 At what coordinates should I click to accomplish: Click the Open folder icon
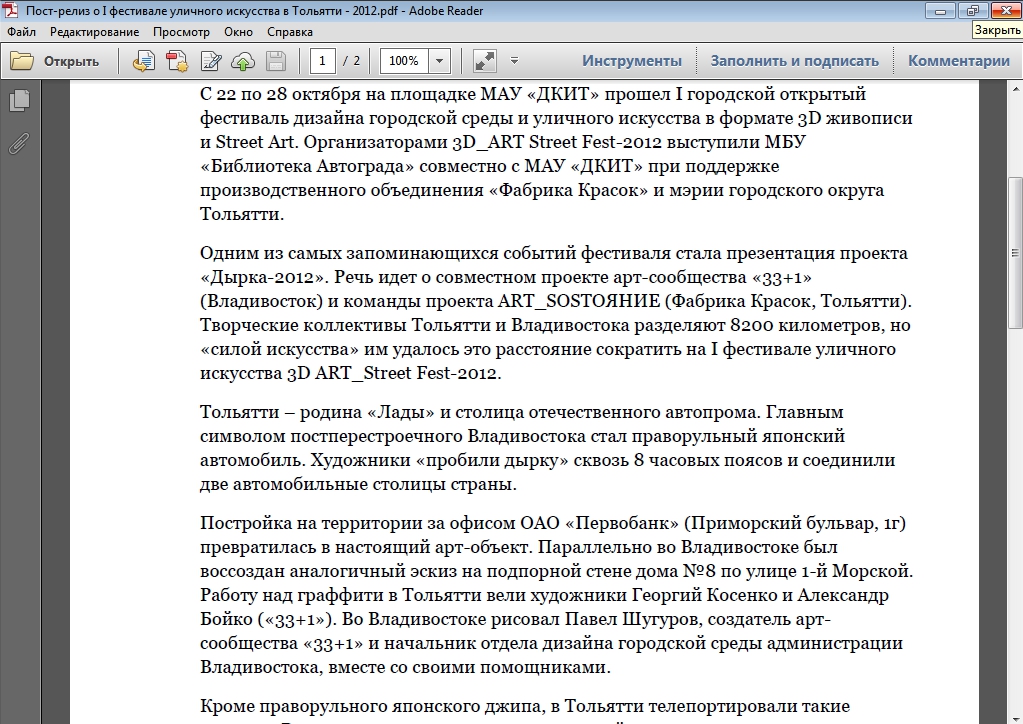tap(22, 61)
